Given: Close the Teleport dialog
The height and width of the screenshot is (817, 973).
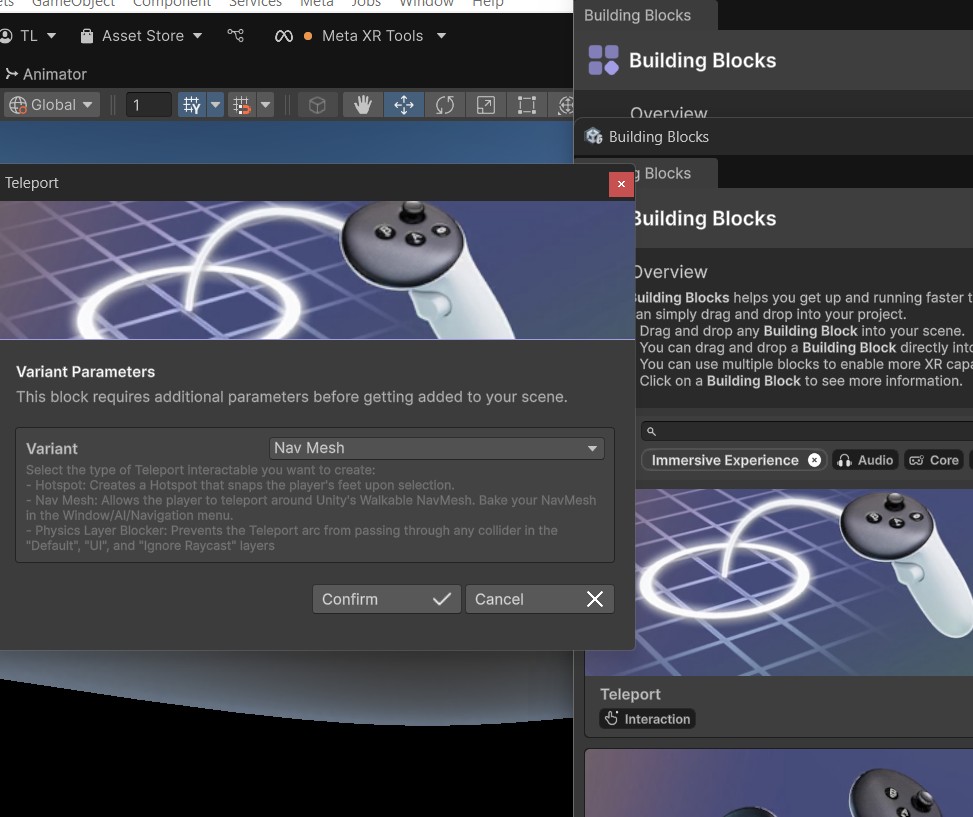Looking at the screenshot, I should [x=621, y=184].
